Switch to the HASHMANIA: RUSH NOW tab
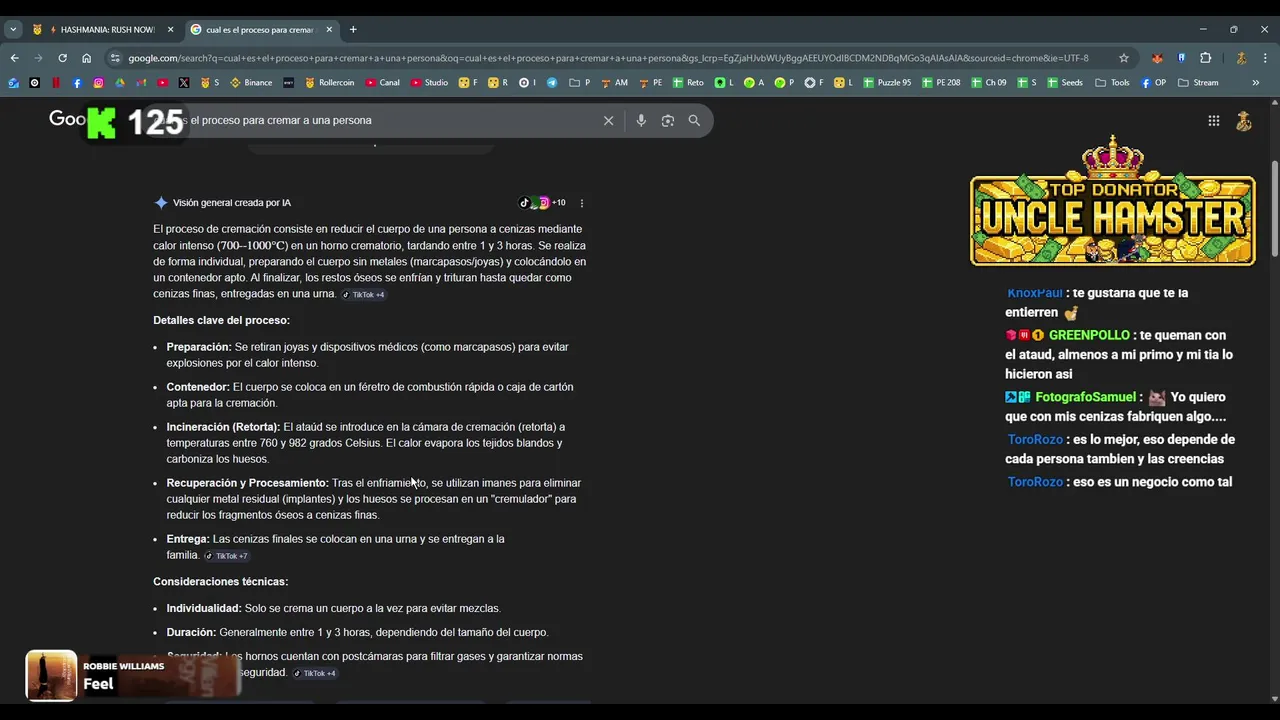The height and width of the screenshot is (720, 1280). 104,30
